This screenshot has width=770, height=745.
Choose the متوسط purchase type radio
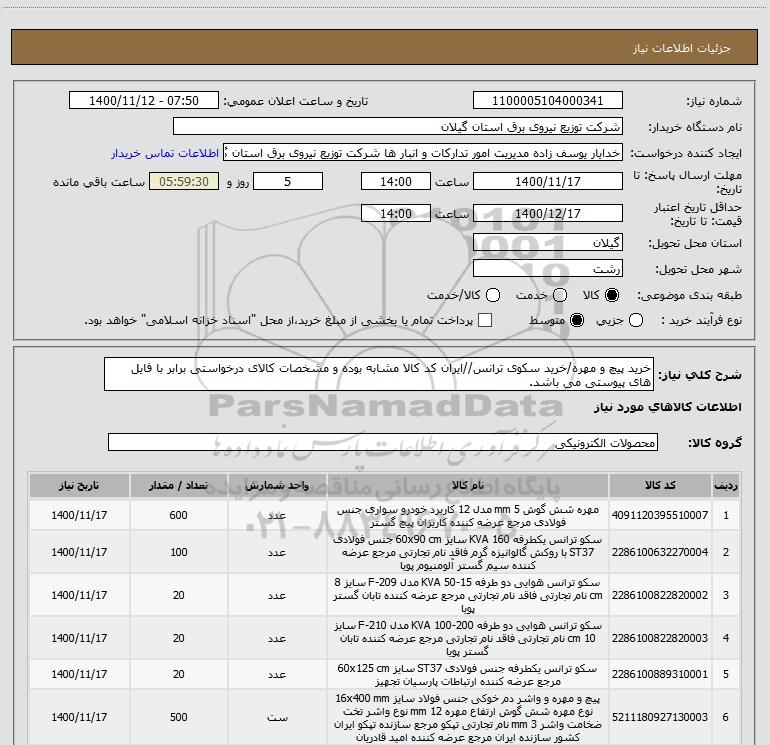(577, 320)
